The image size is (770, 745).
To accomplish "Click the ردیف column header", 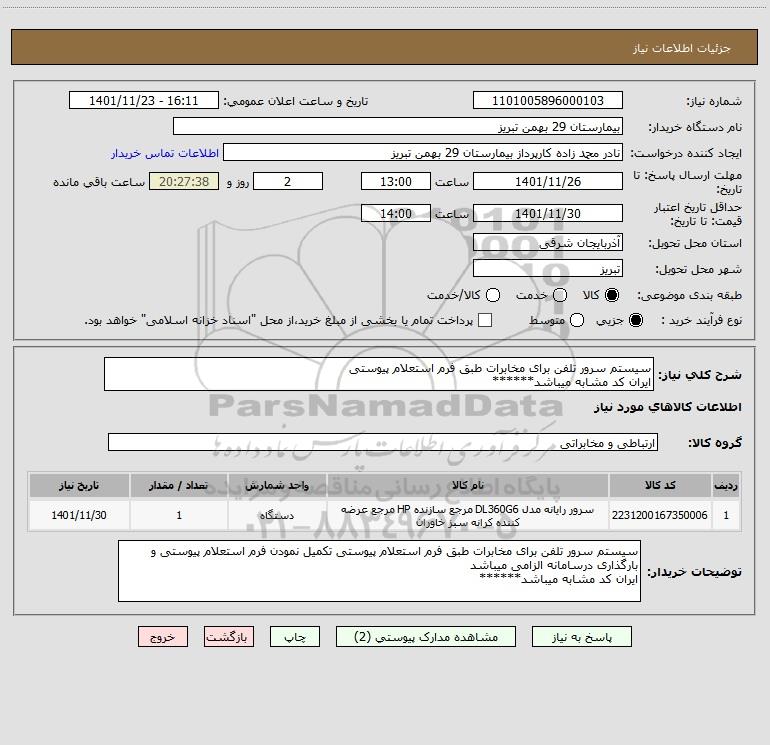I will 726,485.
